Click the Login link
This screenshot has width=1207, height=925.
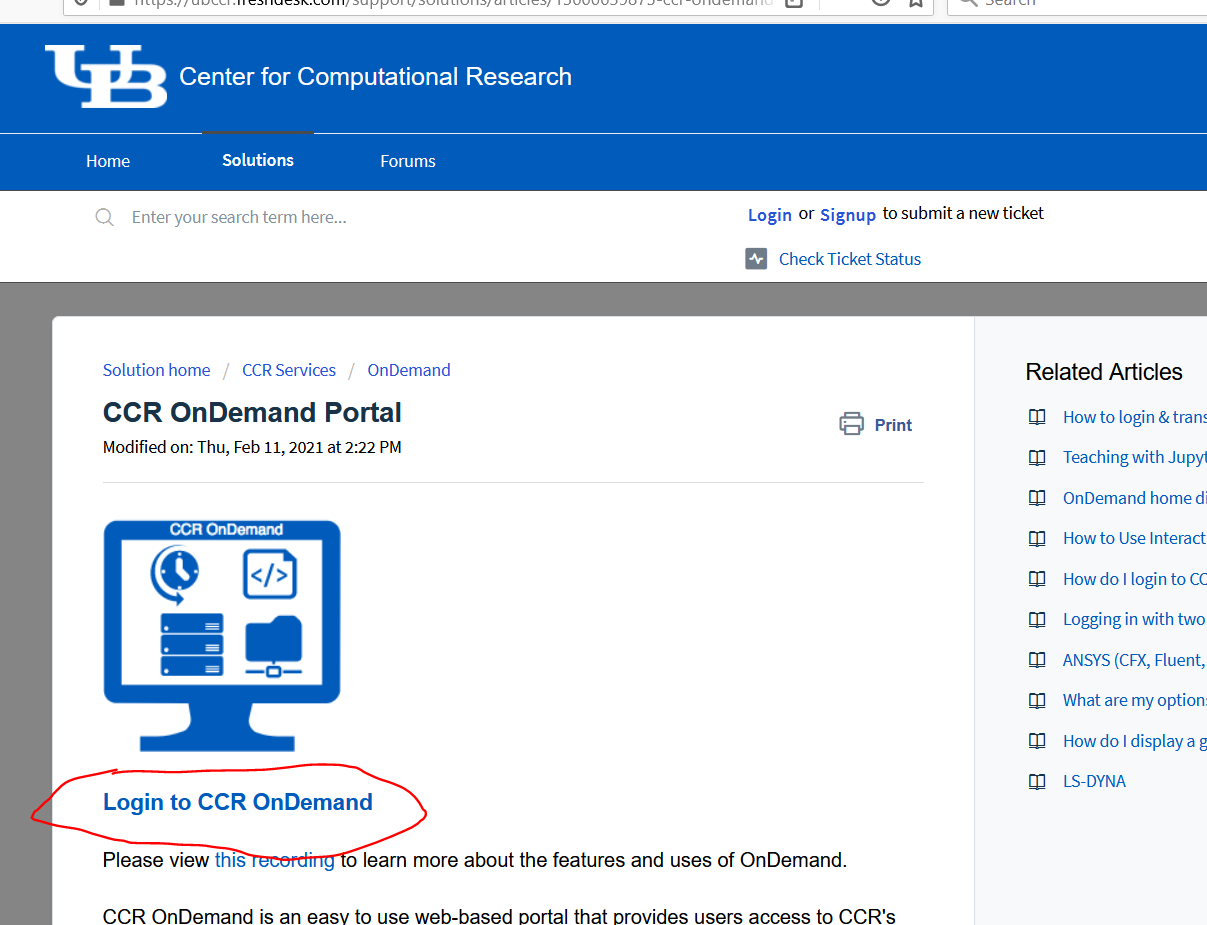pyautogui.click(x=769, y=214)
